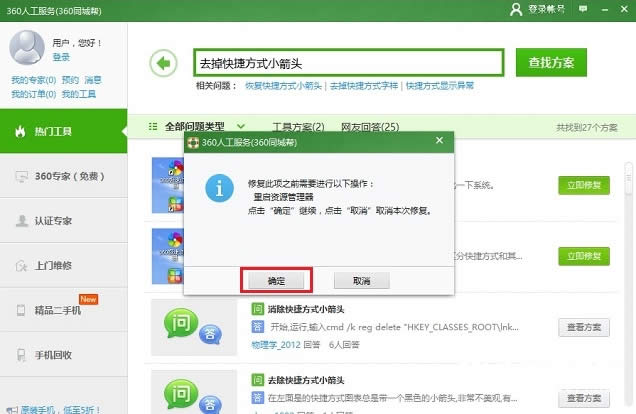Click the phone icon beside 精品二手机

(x=21, y=310)
